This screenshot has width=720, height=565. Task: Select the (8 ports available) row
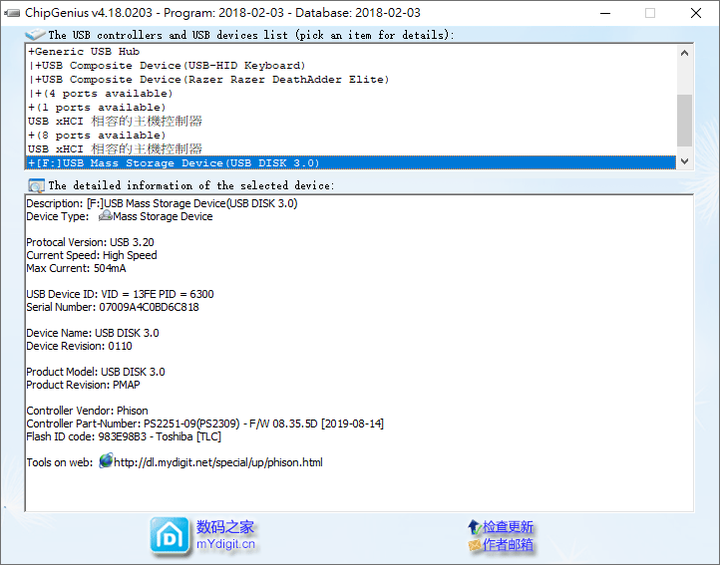pos(350,135)
